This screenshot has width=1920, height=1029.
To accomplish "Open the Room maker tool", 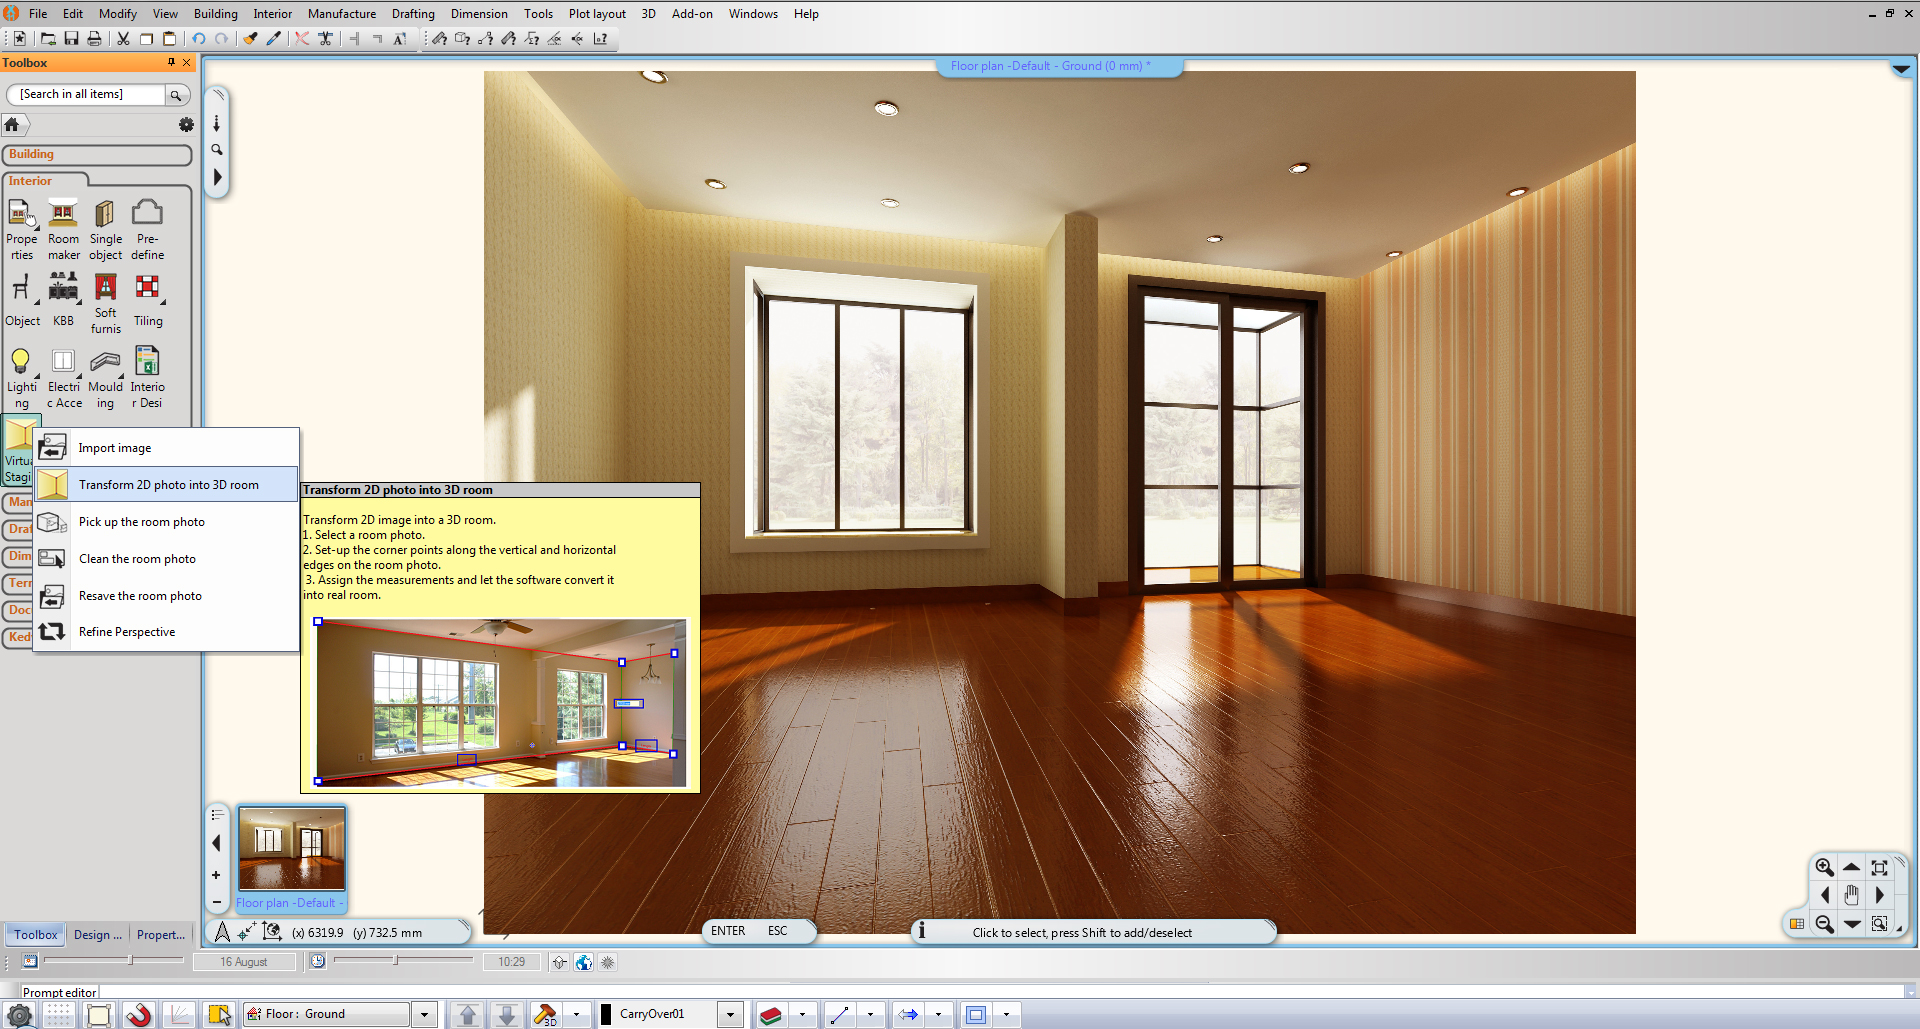I will pos(63,214).
